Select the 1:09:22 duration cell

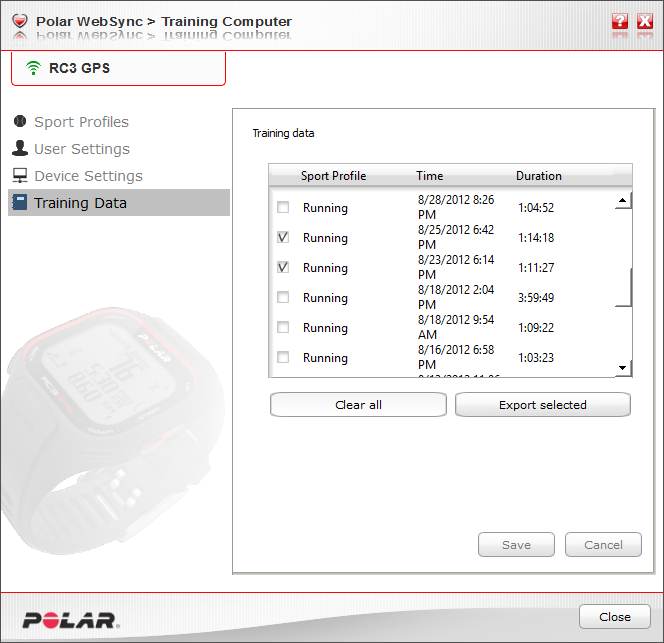point(536,328)
